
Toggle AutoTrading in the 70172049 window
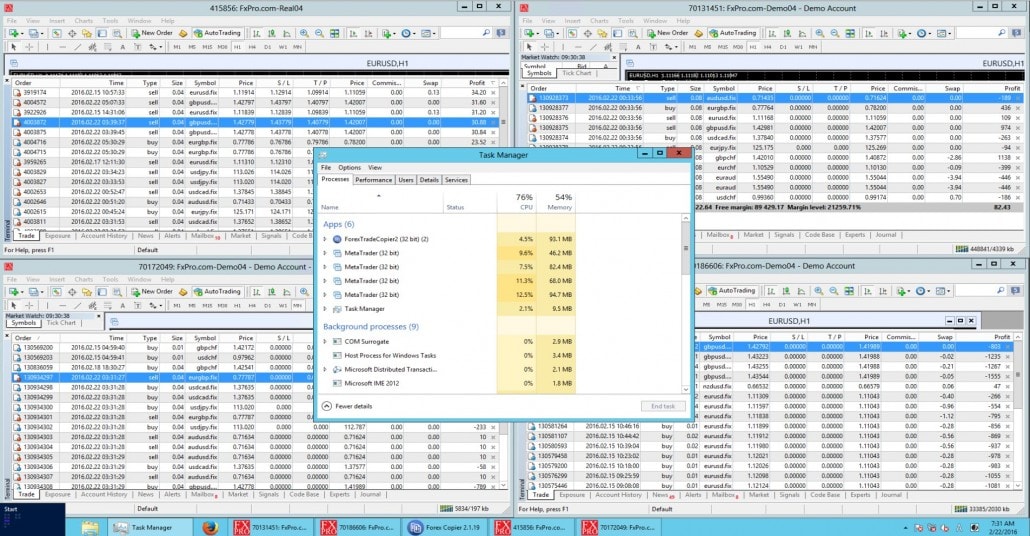pos(216,292)
